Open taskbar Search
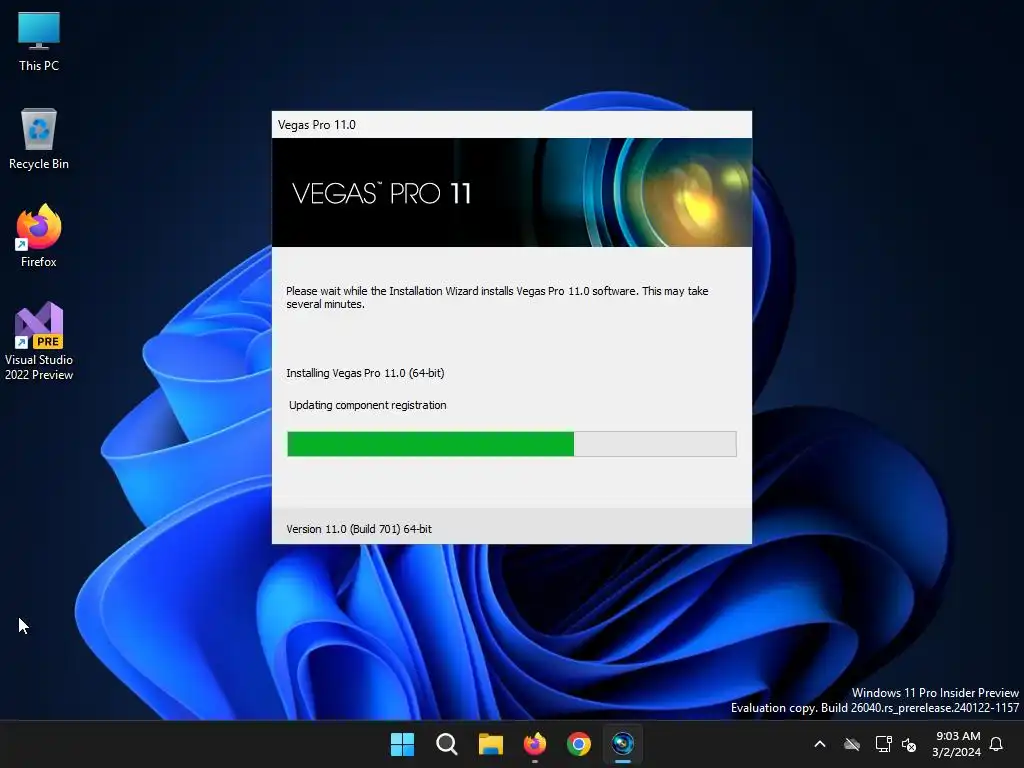 click(x=447, y=744)
